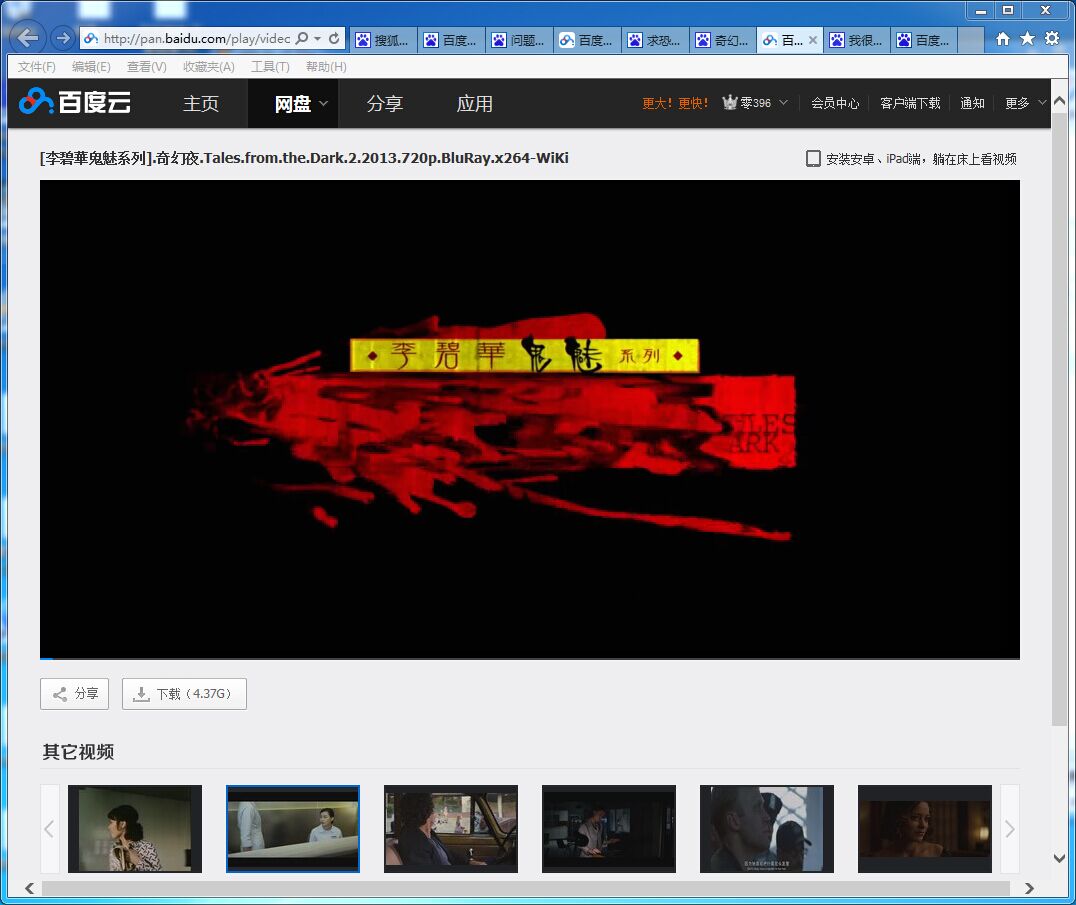Click the video progress bar
Screen dimensions: 1076x905
(x=528, y=659)
